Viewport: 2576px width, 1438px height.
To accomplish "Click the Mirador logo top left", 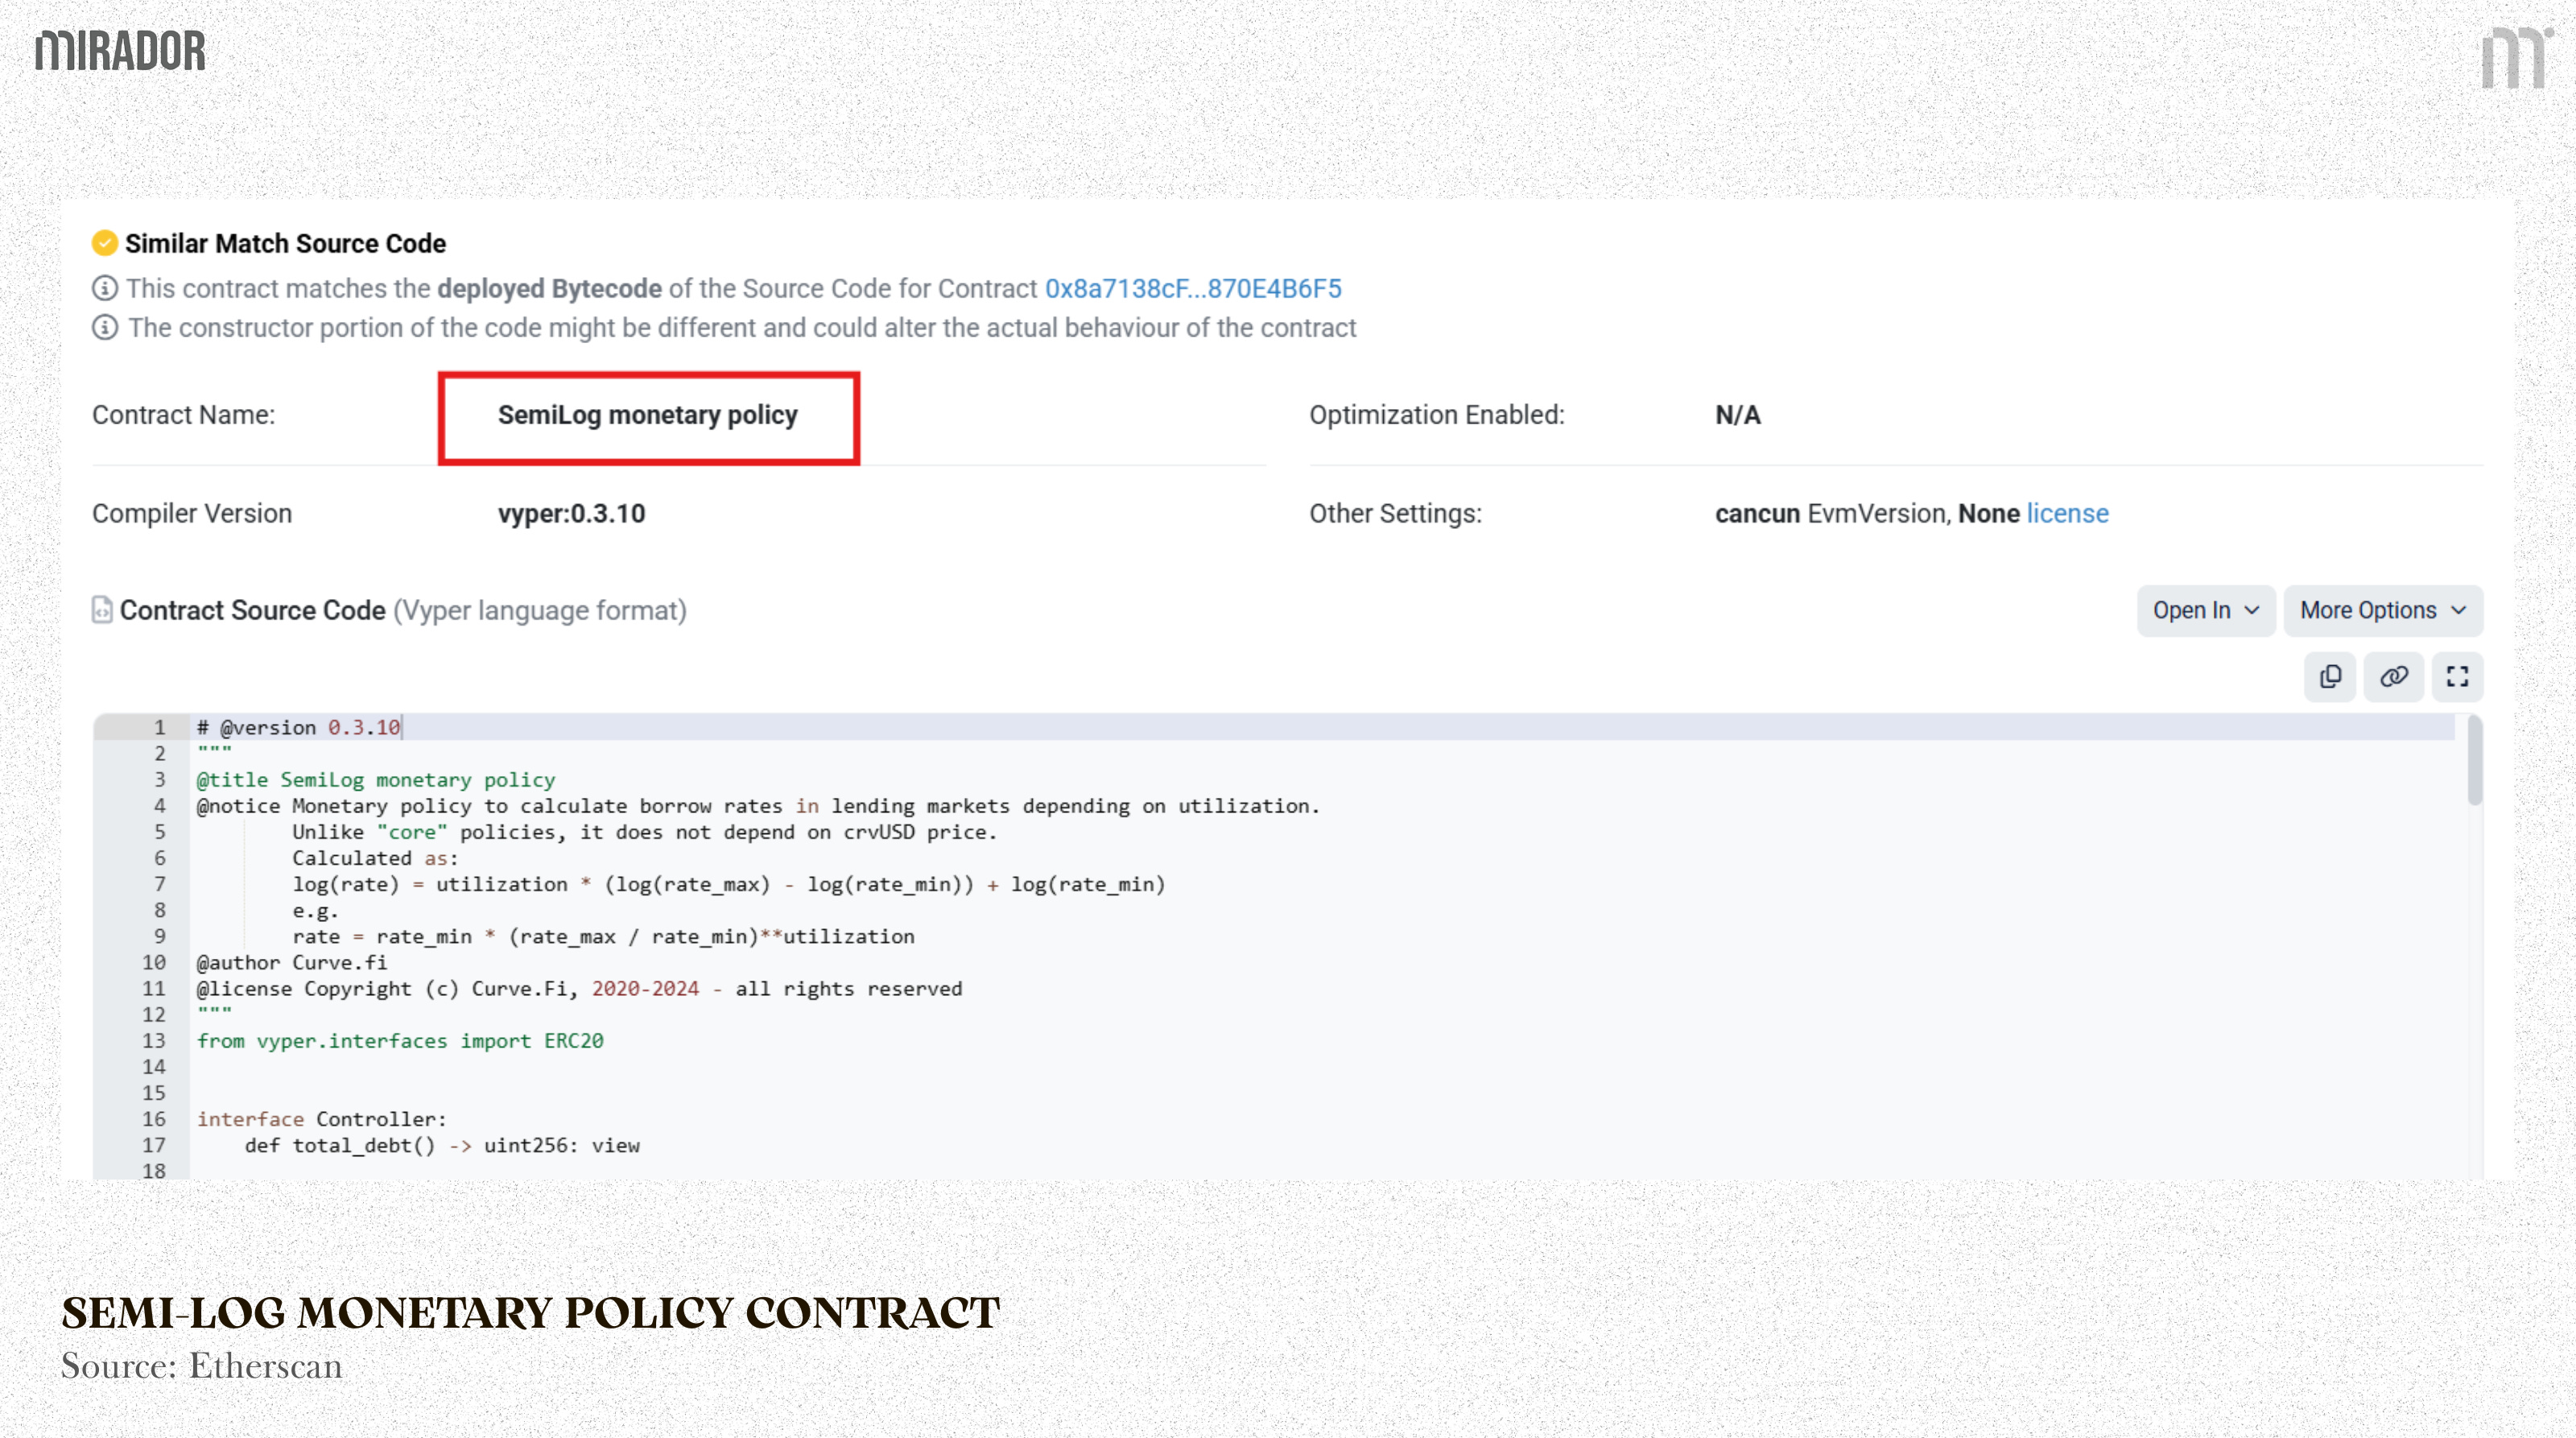I will (x=121, y=51).
